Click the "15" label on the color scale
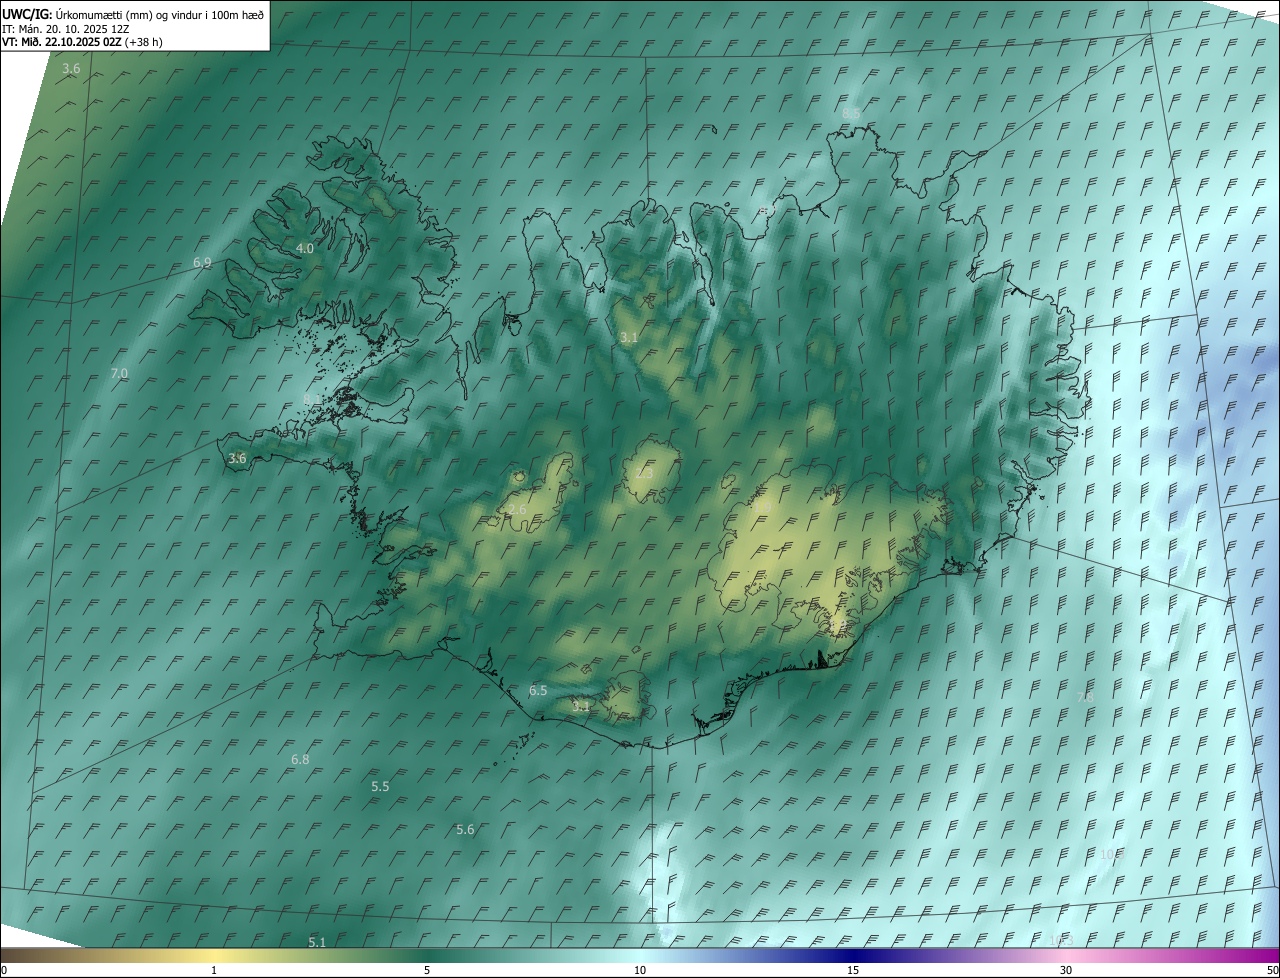Viewport: 1280px width, 978px height. pos(853,970)
